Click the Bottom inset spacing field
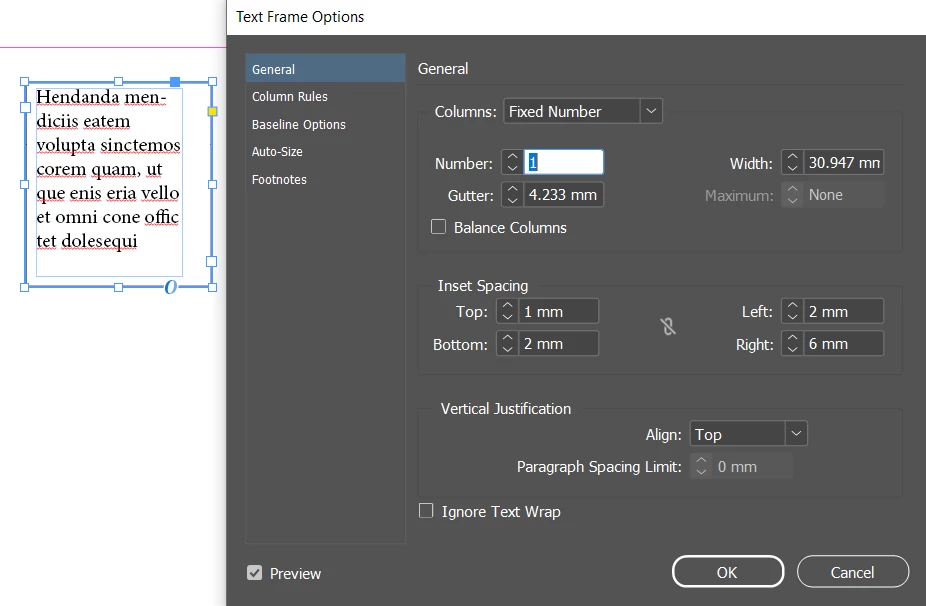926x606 pixels. click(558, 344)
